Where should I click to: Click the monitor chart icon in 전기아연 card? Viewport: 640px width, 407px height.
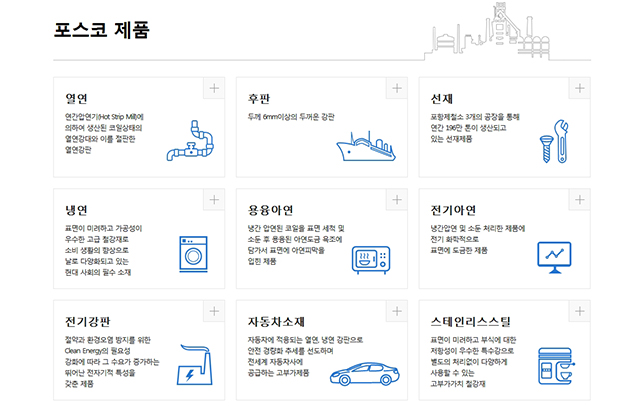(554, 258)
